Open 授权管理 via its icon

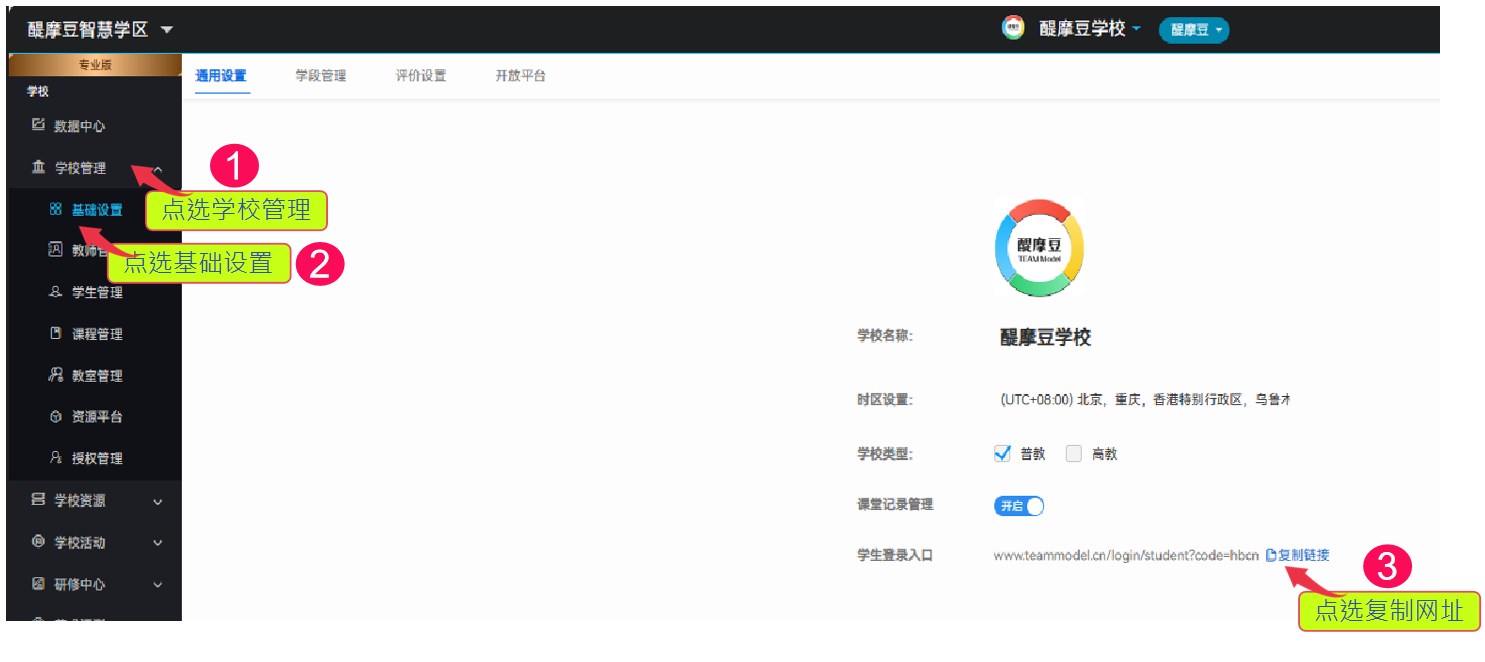[55, 458]
